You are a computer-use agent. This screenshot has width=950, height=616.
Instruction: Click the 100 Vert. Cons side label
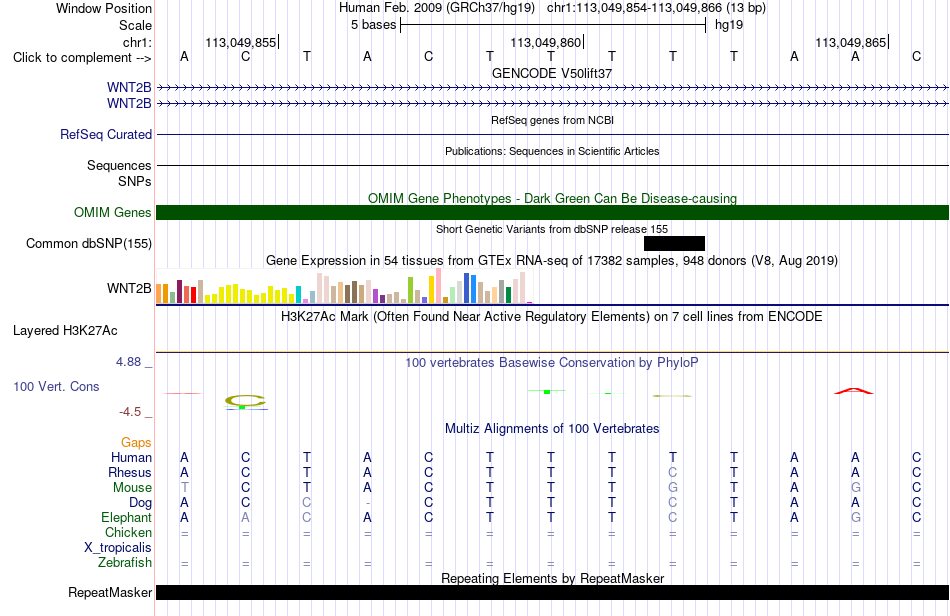coord(56,386)
